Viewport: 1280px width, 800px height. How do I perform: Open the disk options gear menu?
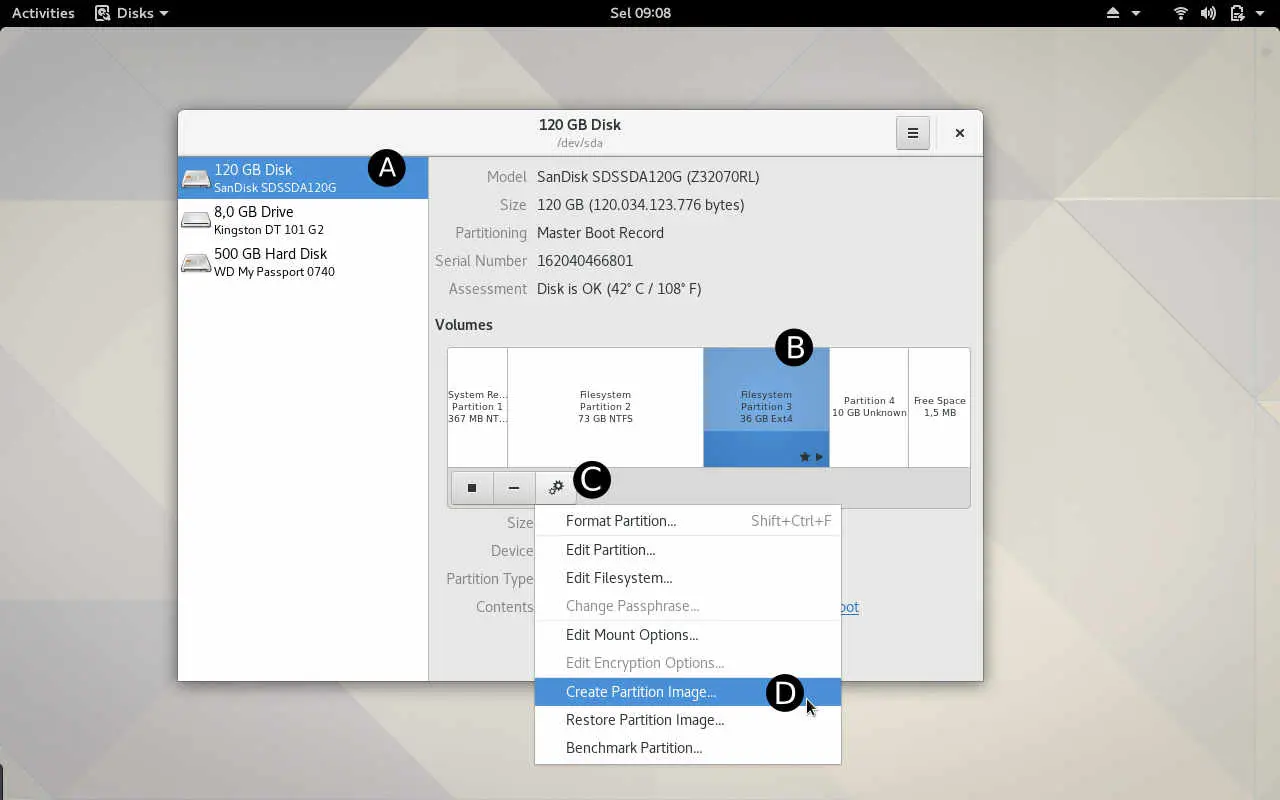[555, 487]
